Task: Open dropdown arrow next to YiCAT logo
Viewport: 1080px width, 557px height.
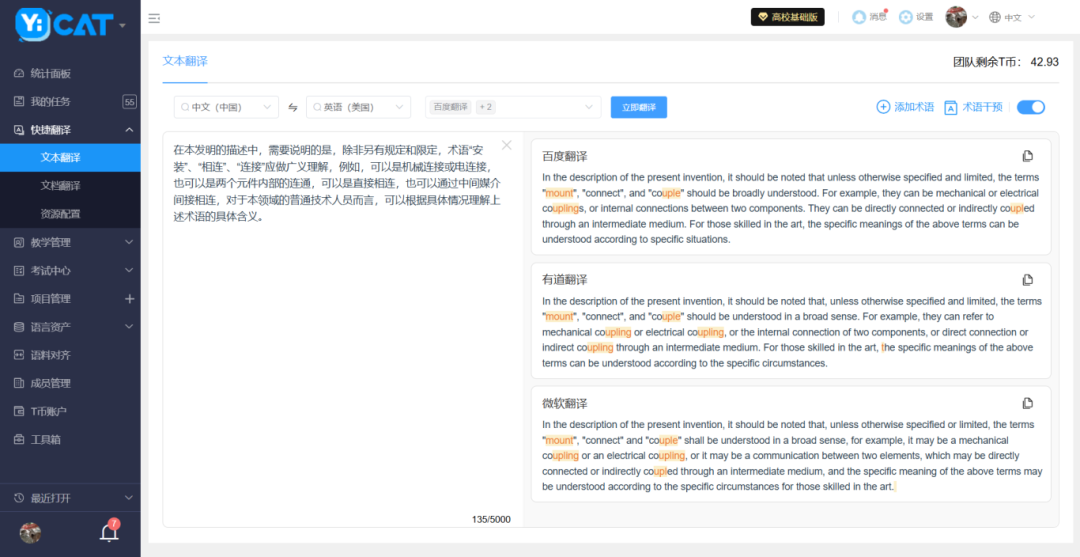Action: (123, 25)
